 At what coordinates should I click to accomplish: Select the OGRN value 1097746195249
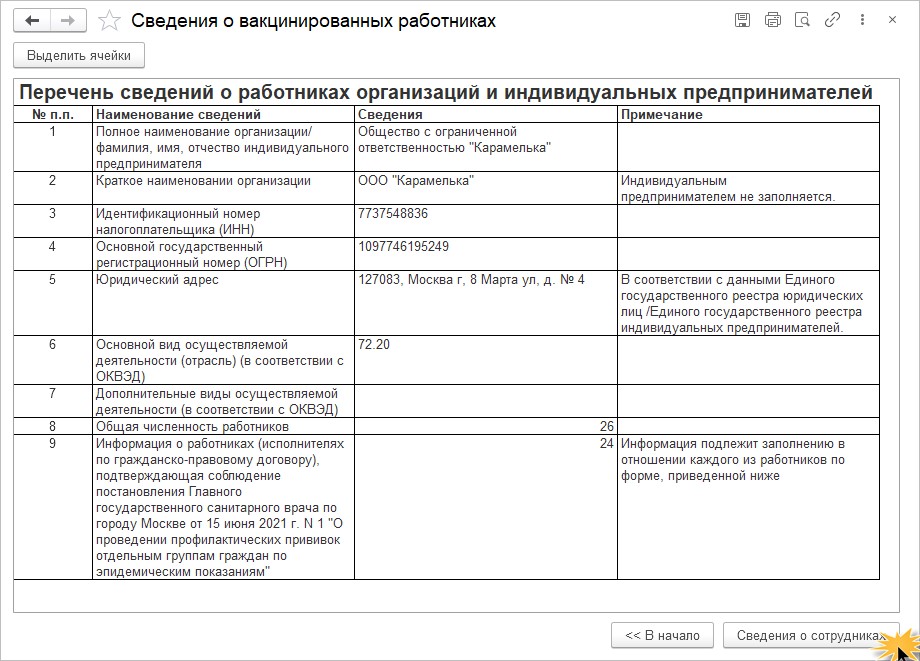pyautogui.click(x=486, y=254)
